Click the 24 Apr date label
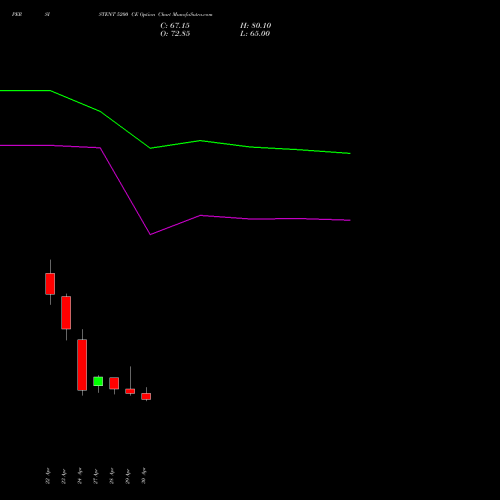Screen dimensions: 500x500 tap(80, 476)
